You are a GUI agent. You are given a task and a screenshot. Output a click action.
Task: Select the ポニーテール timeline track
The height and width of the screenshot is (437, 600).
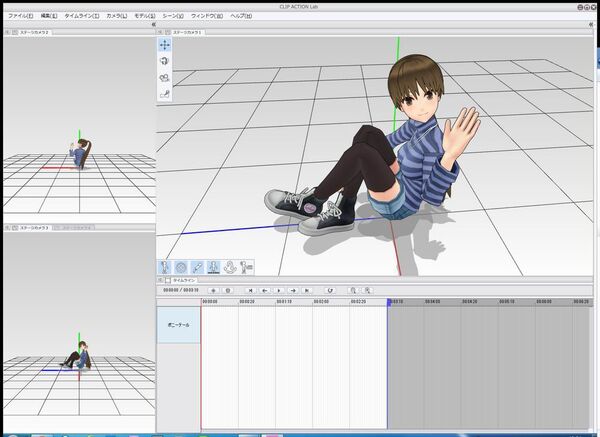tap(178, 324)
